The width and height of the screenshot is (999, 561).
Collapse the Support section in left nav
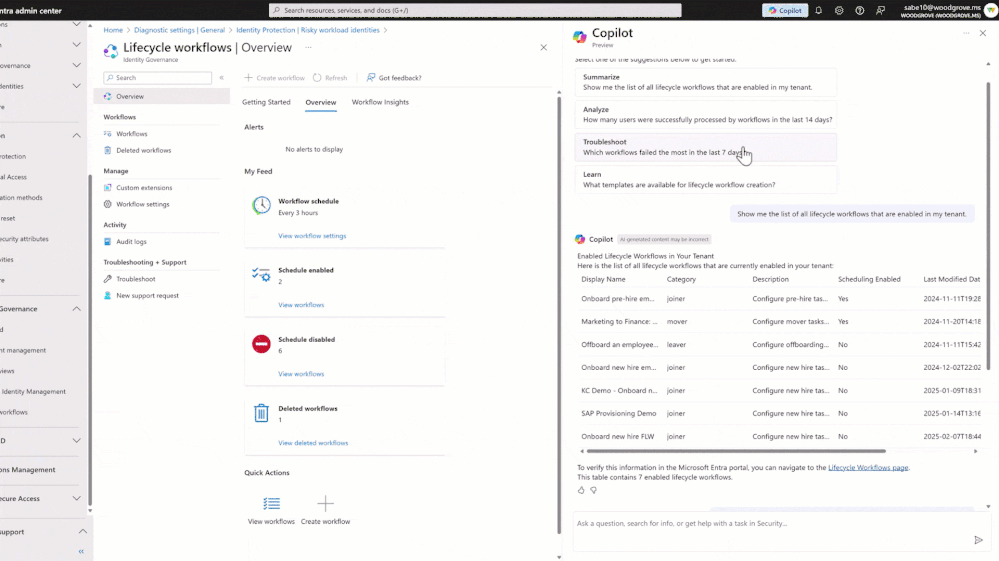83,532
